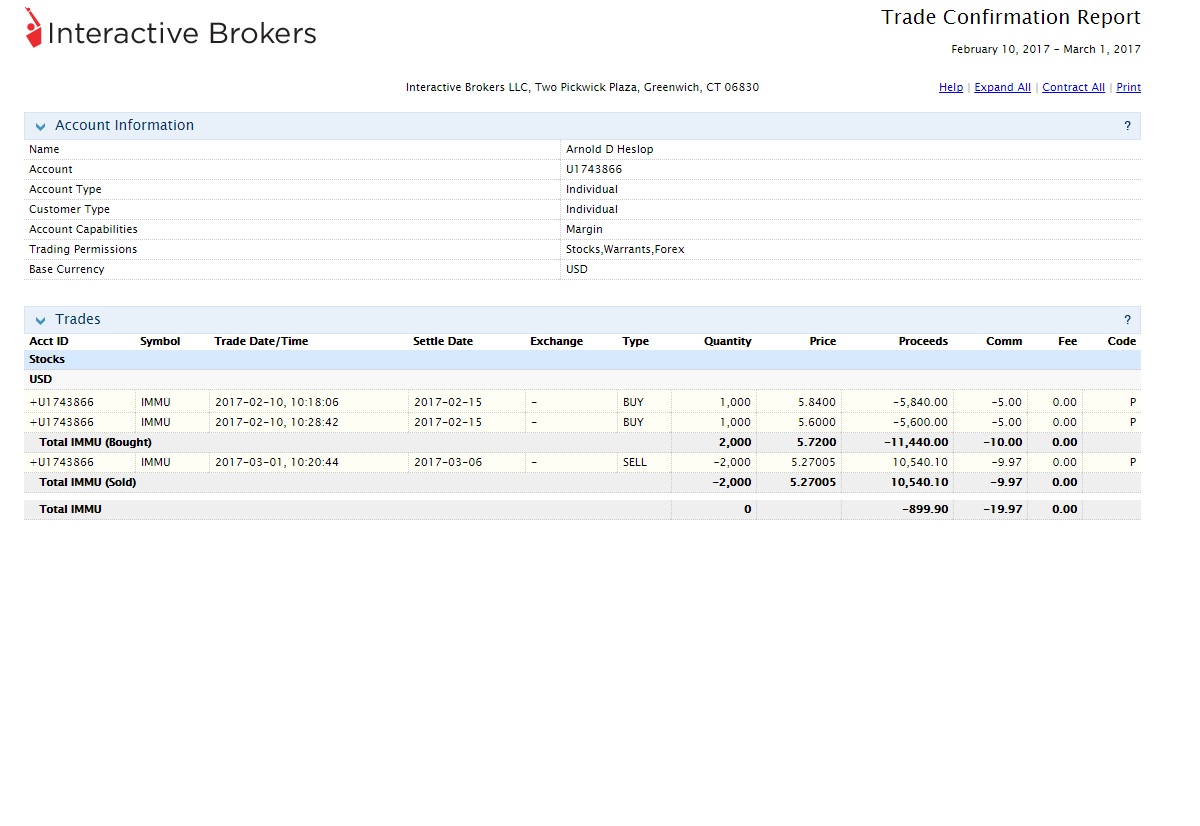
Task: Click the Interactive Brokers logo
Action: 171,29
